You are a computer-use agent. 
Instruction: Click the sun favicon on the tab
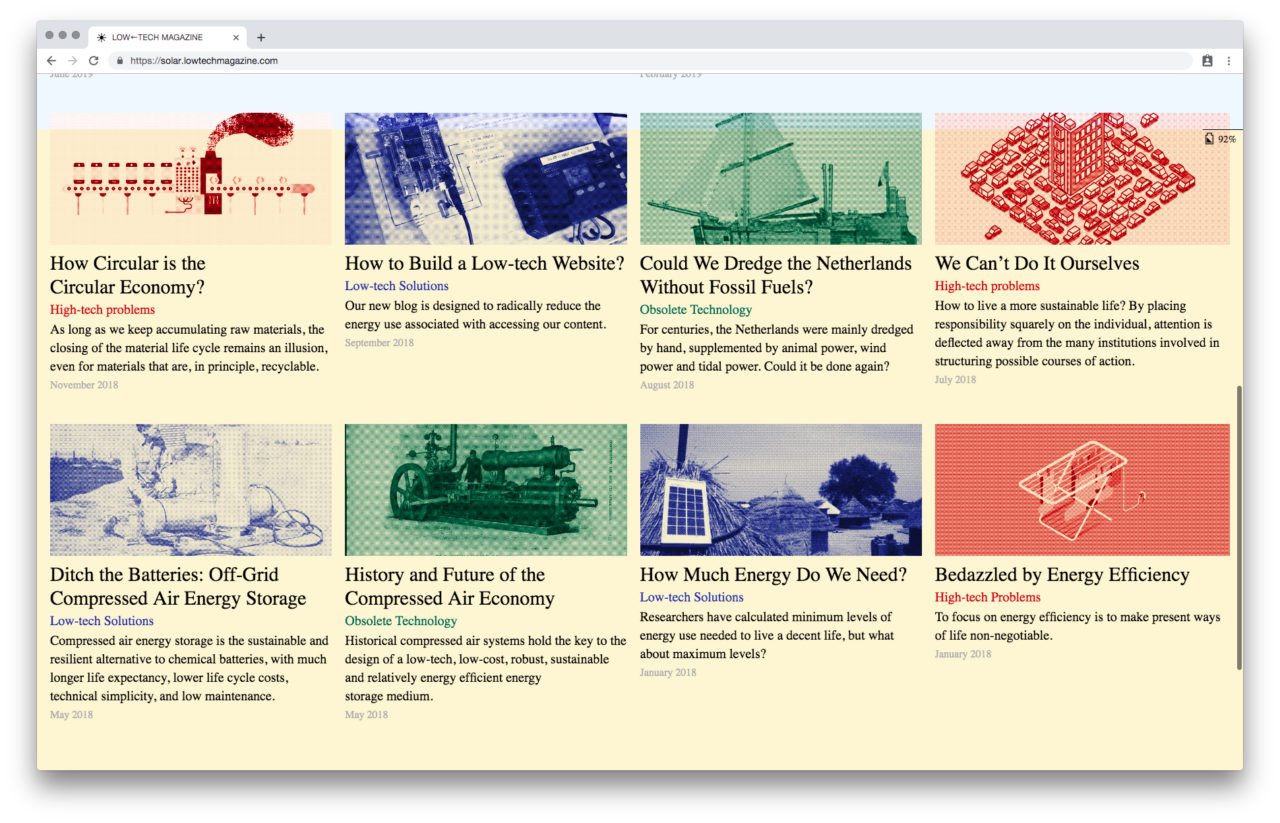point(101,38)
